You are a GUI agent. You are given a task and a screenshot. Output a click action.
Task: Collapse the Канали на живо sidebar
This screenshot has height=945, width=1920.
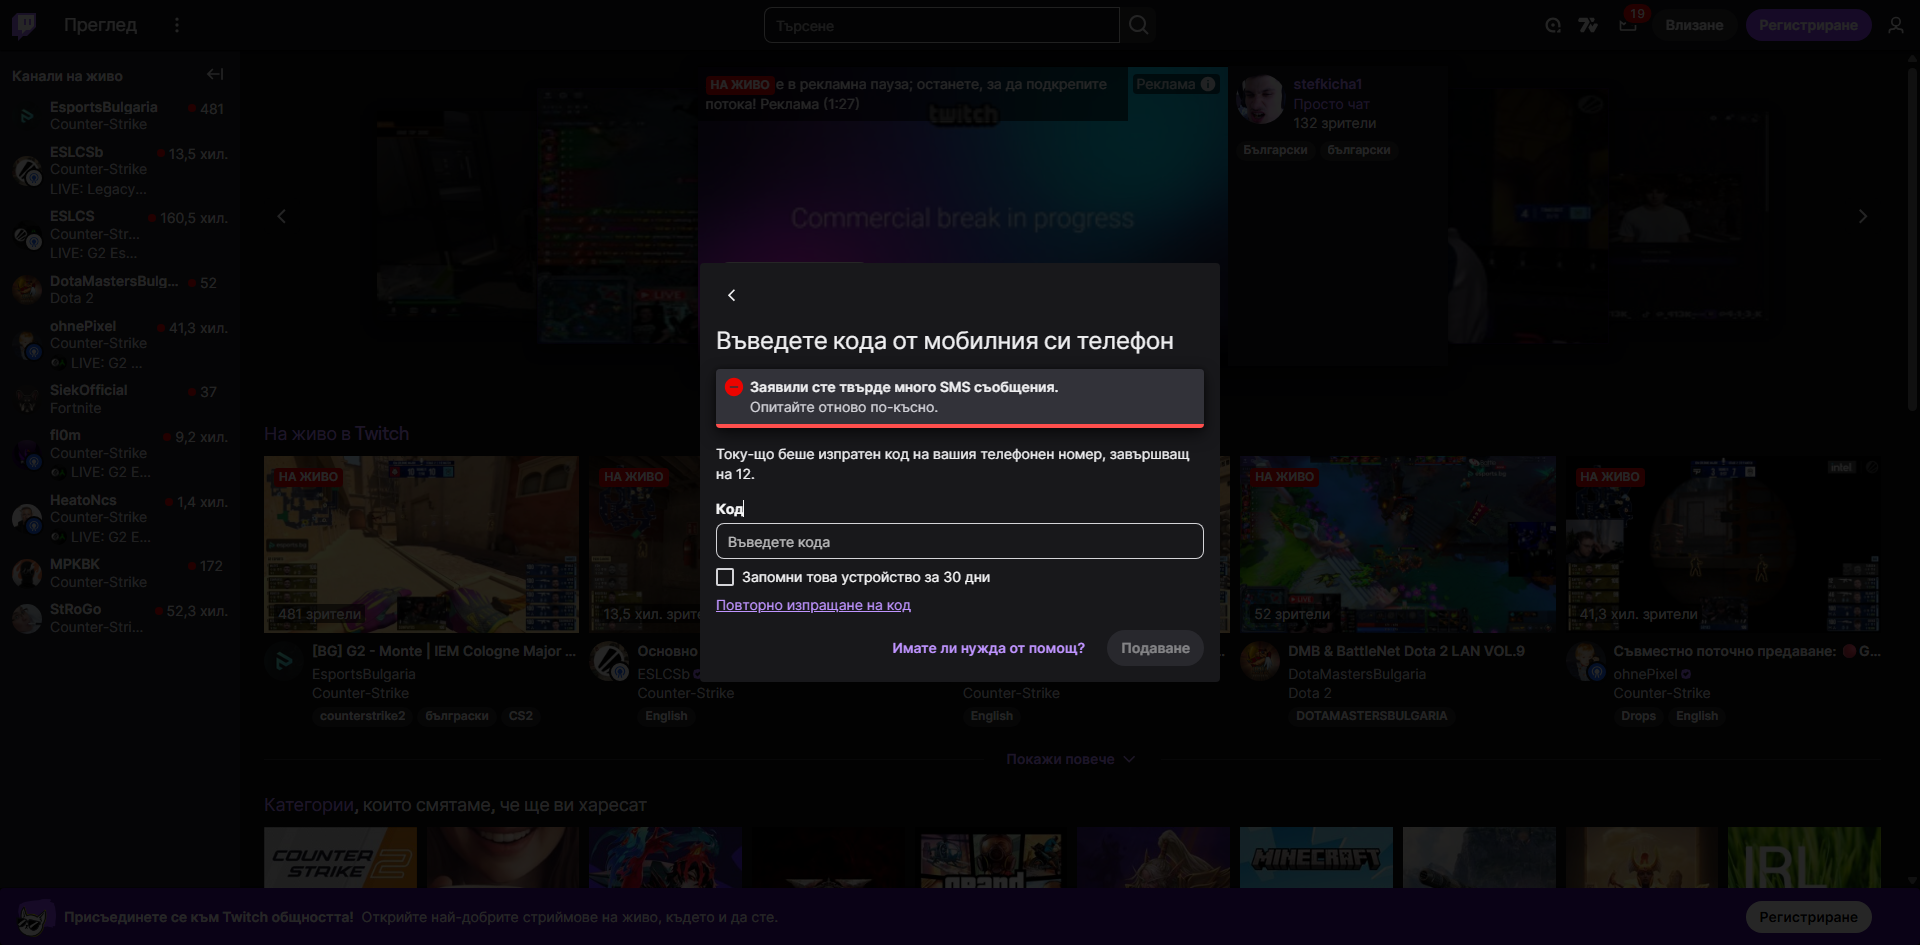click(x=215, y=74)
